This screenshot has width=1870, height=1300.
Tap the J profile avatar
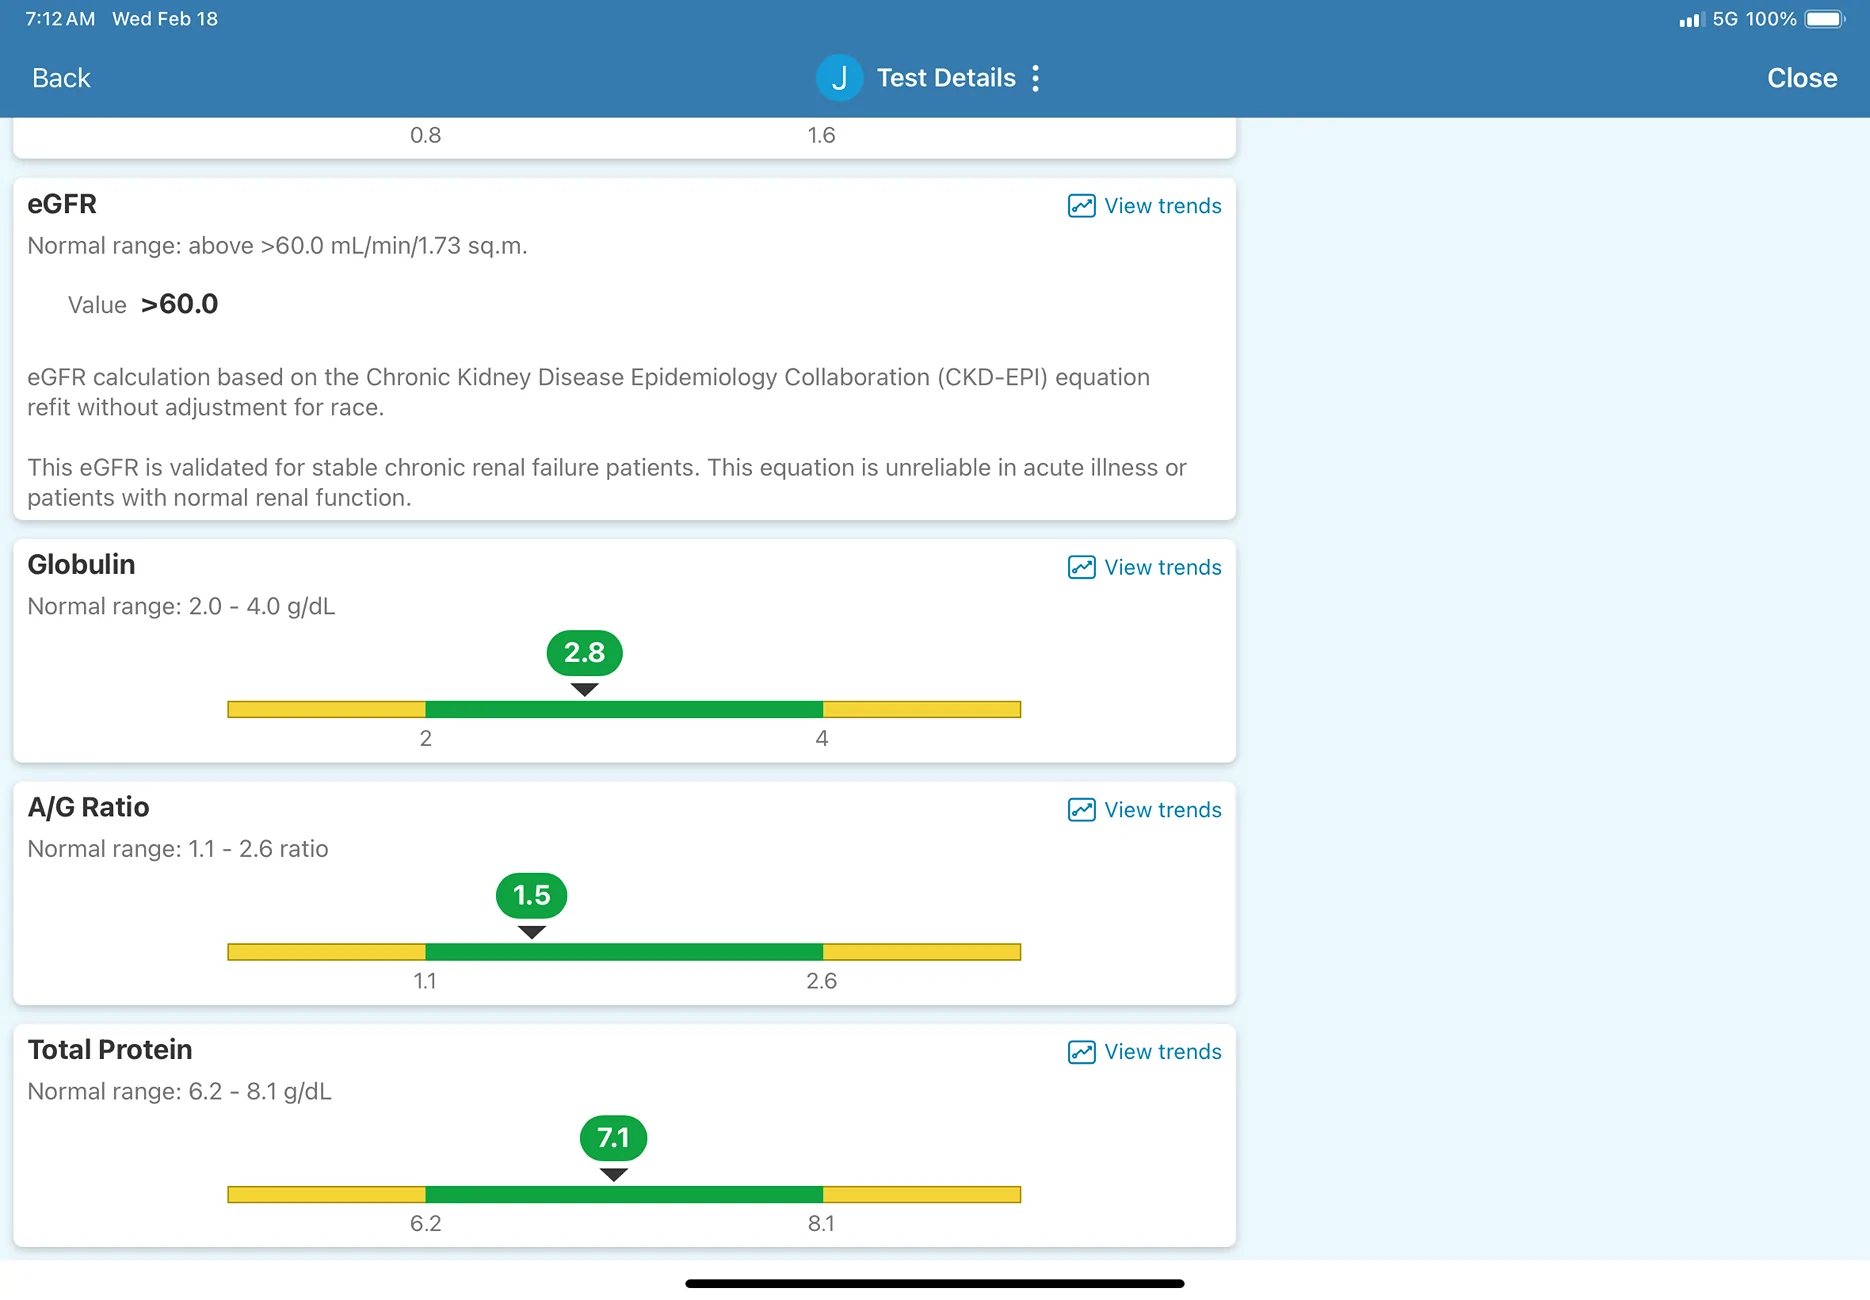click(839, 78)
